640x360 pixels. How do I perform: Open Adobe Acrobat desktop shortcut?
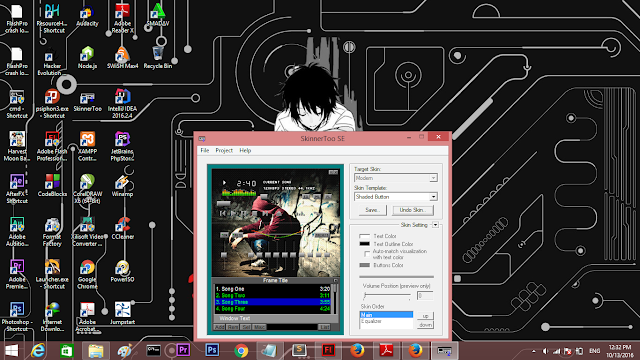click(87, 317)
